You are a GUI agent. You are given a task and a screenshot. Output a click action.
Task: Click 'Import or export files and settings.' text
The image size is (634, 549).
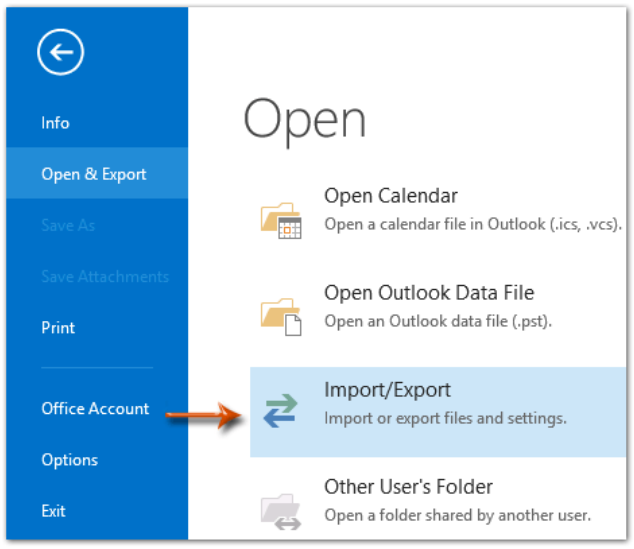pos(445,418)
